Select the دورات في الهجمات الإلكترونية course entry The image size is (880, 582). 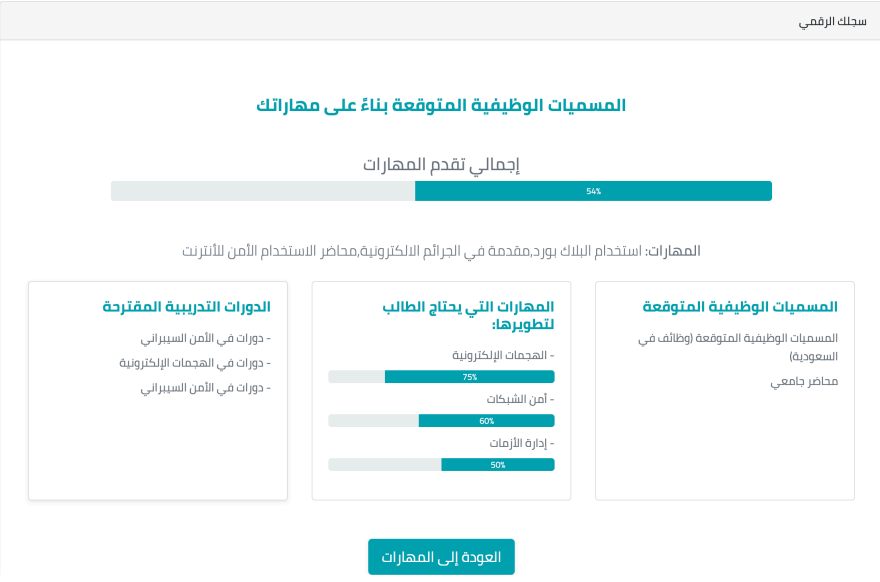(x=195, y=363)
